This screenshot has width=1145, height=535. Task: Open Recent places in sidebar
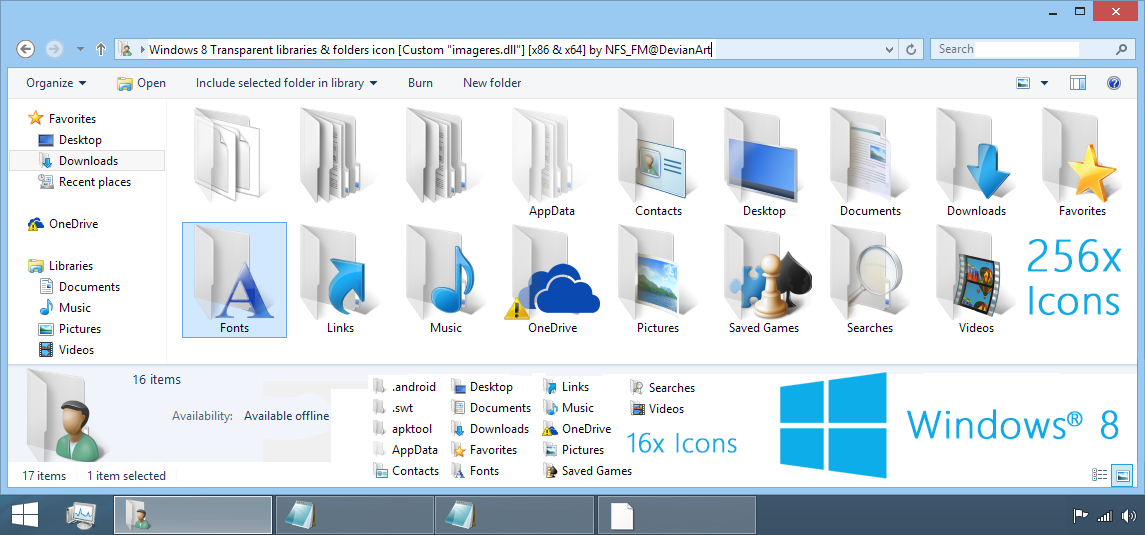(85, 182)
